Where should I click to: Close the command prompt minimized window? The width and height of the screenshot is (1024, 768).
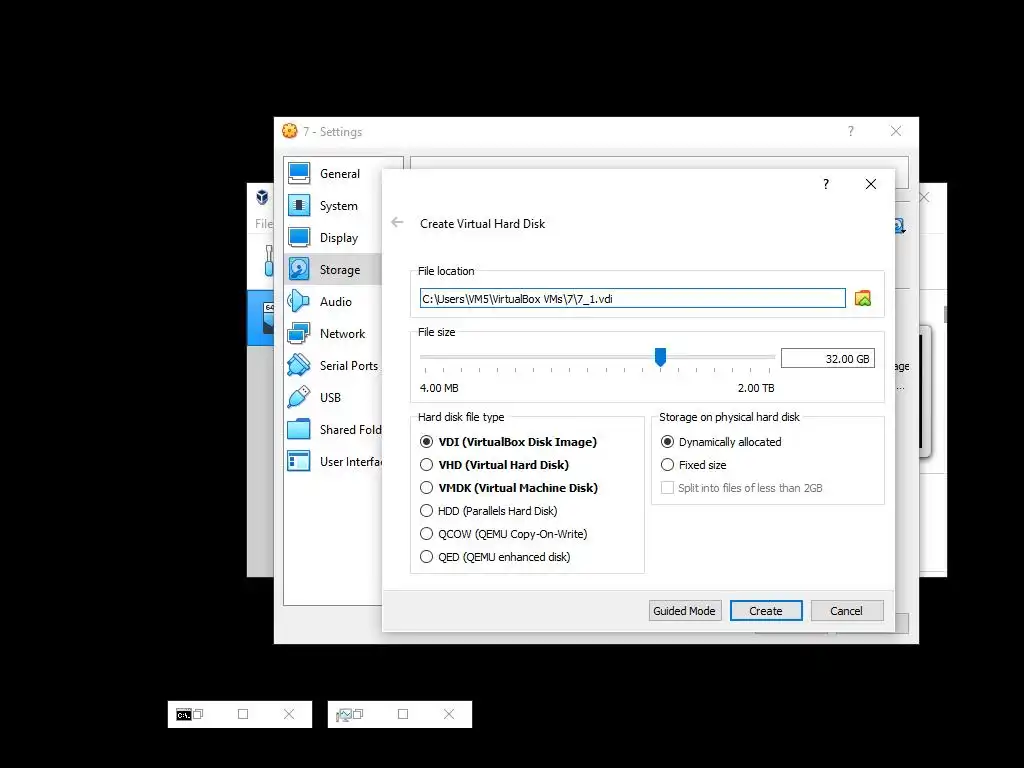[x=289, y=714]
